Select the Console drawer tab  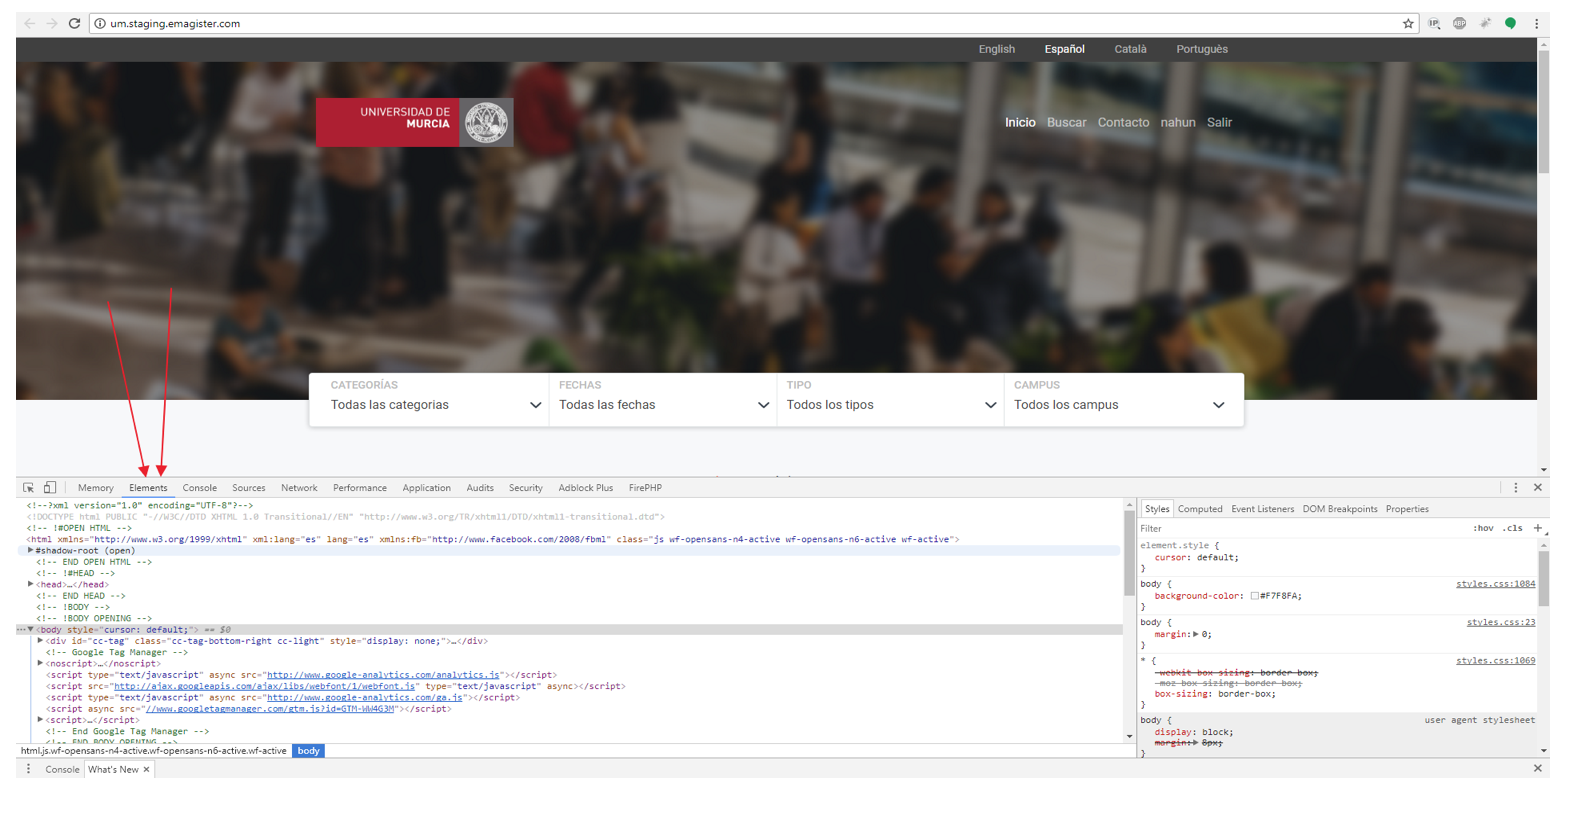(62, 769)
